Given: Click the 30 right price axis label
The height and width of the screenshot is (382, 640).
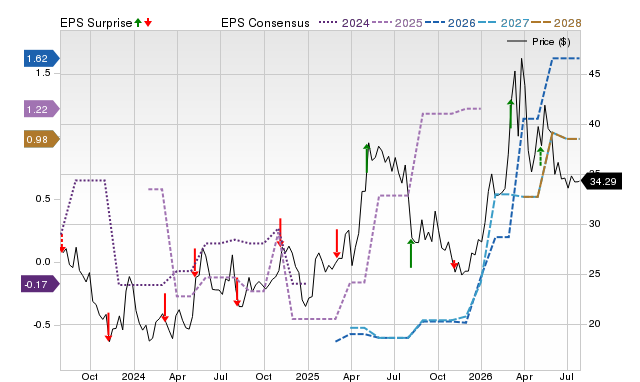Looking at the screenshot, I should (x=594, y=224).
